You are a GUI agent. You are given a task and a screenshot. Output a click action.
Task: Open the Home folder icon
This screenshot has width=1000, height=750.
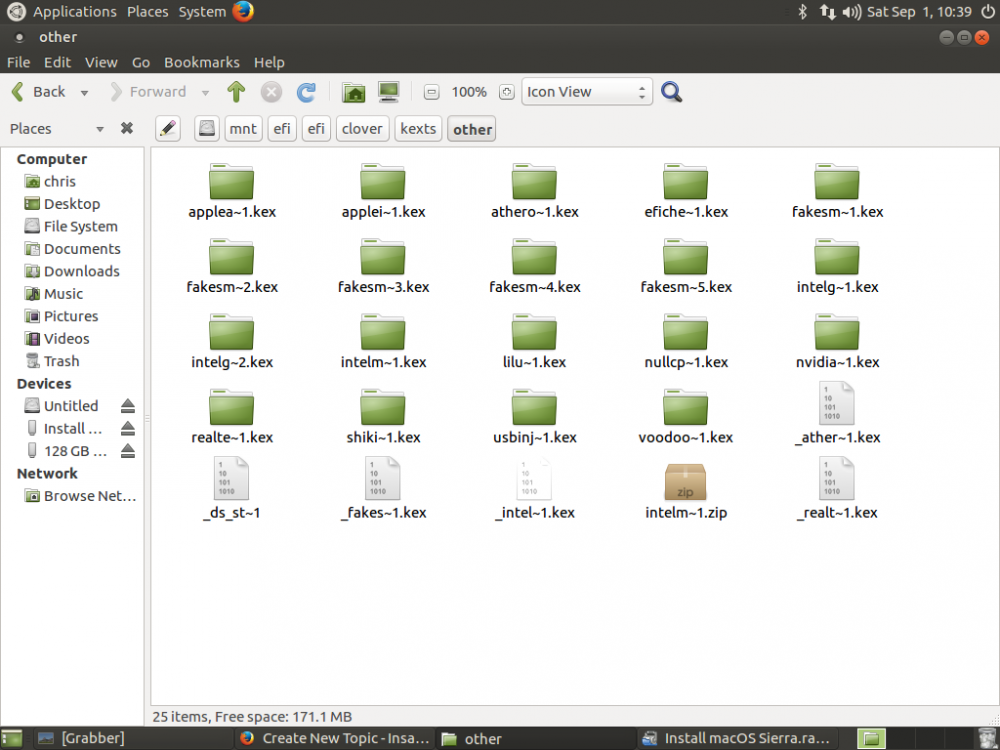(x=353, y=92)
